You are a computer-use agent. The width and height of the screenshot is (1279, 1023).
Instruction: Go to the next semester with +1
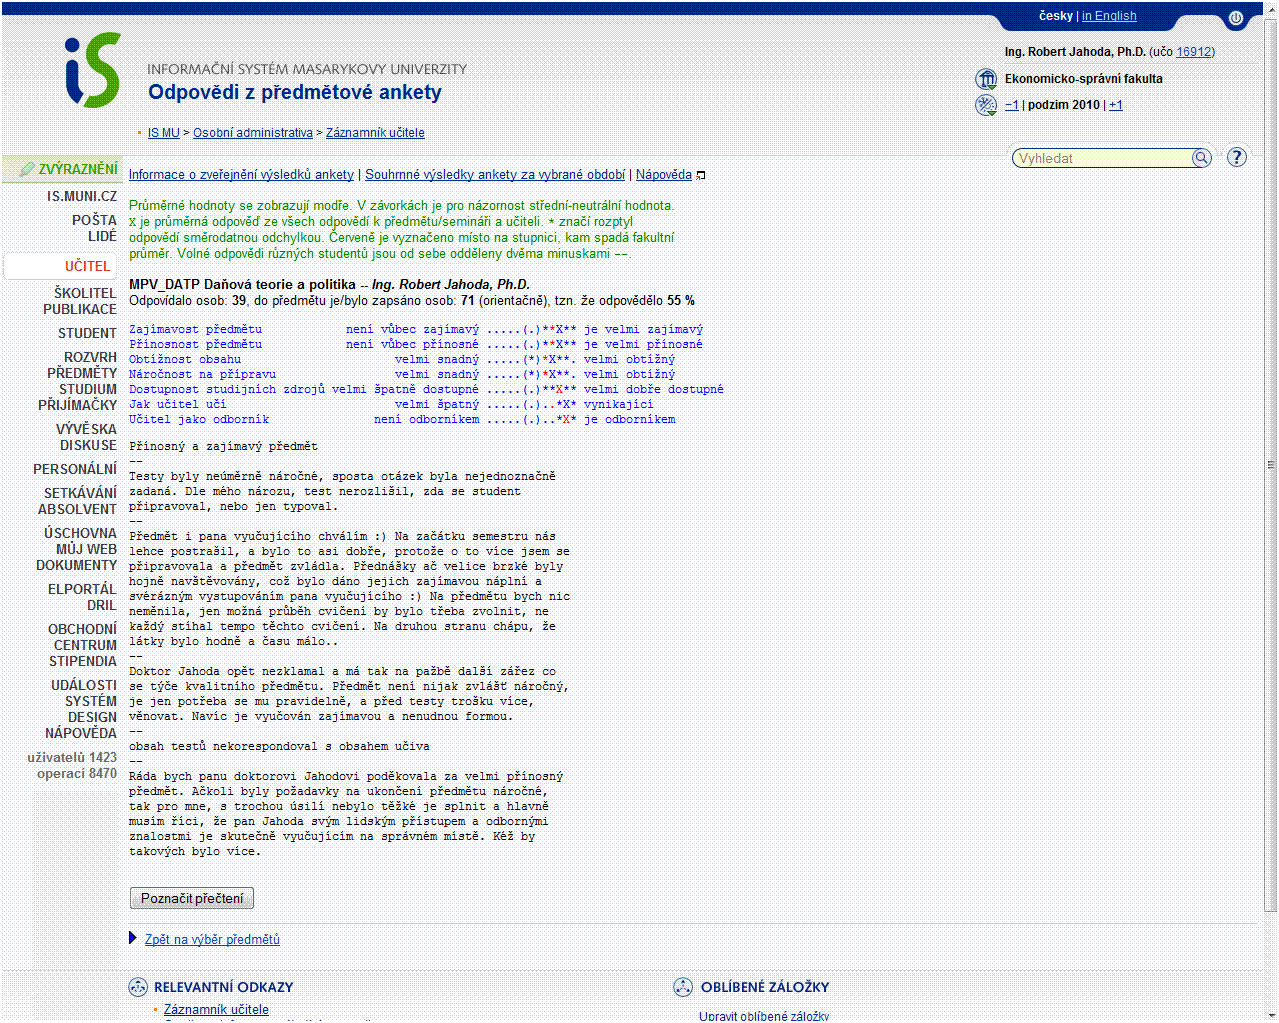(x=1116, y=105)
